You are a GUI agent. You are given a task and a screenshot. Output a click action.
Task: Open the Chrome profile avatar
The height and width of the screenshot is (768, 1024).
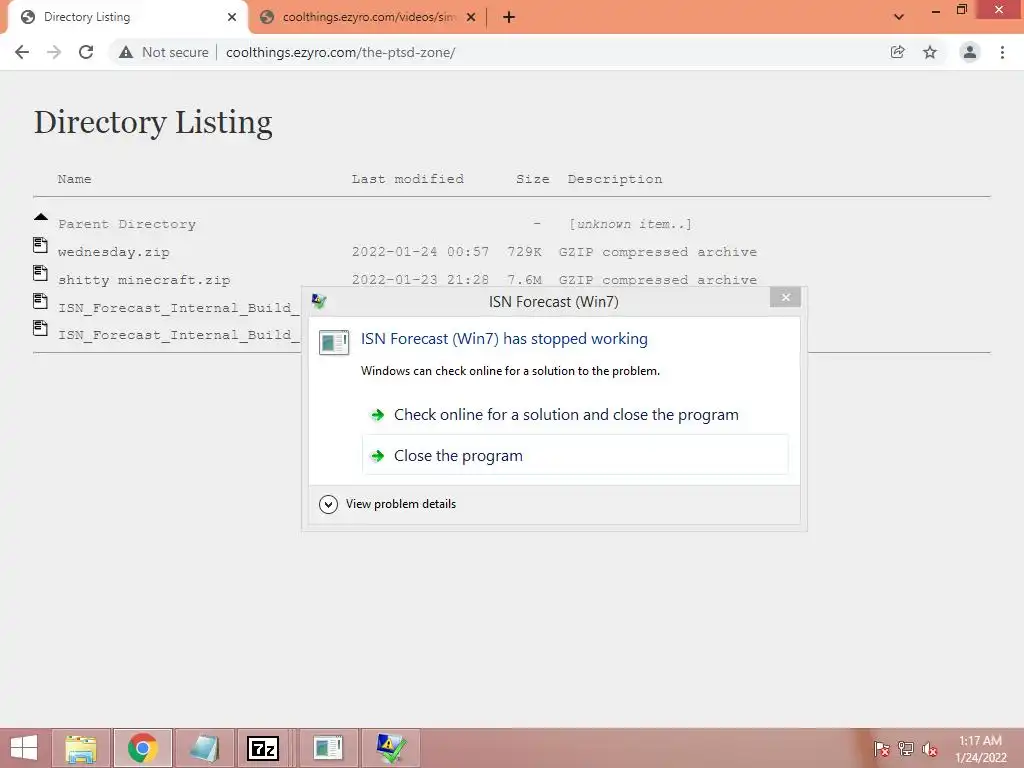click(970, 52)
